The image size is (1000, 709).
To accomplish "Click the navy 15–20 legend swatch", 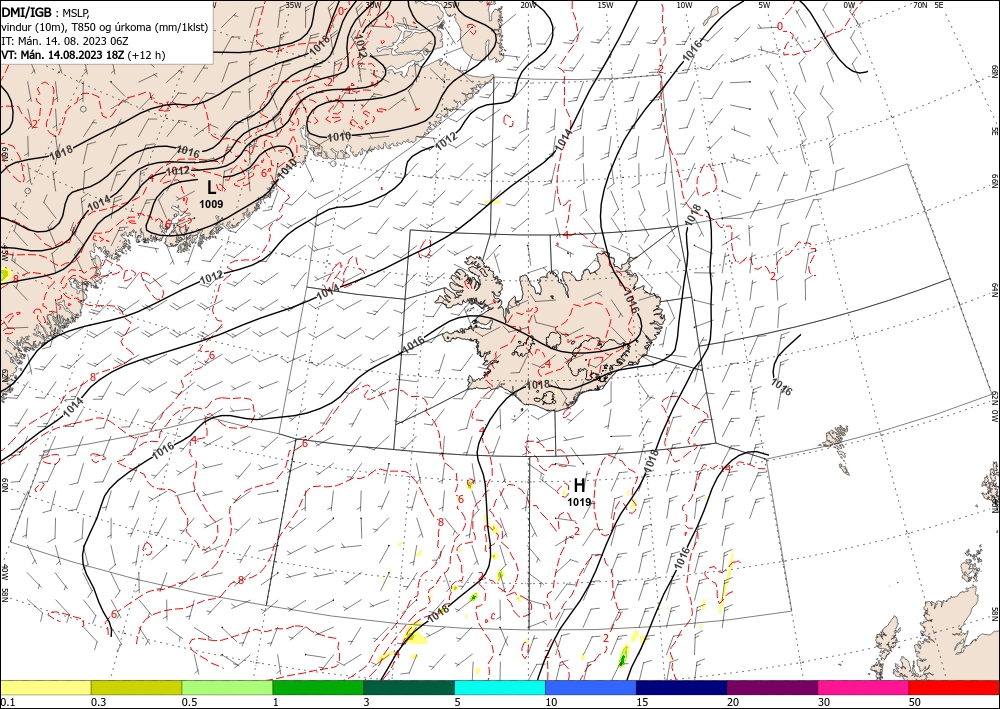I will click(x=682, y=687).
